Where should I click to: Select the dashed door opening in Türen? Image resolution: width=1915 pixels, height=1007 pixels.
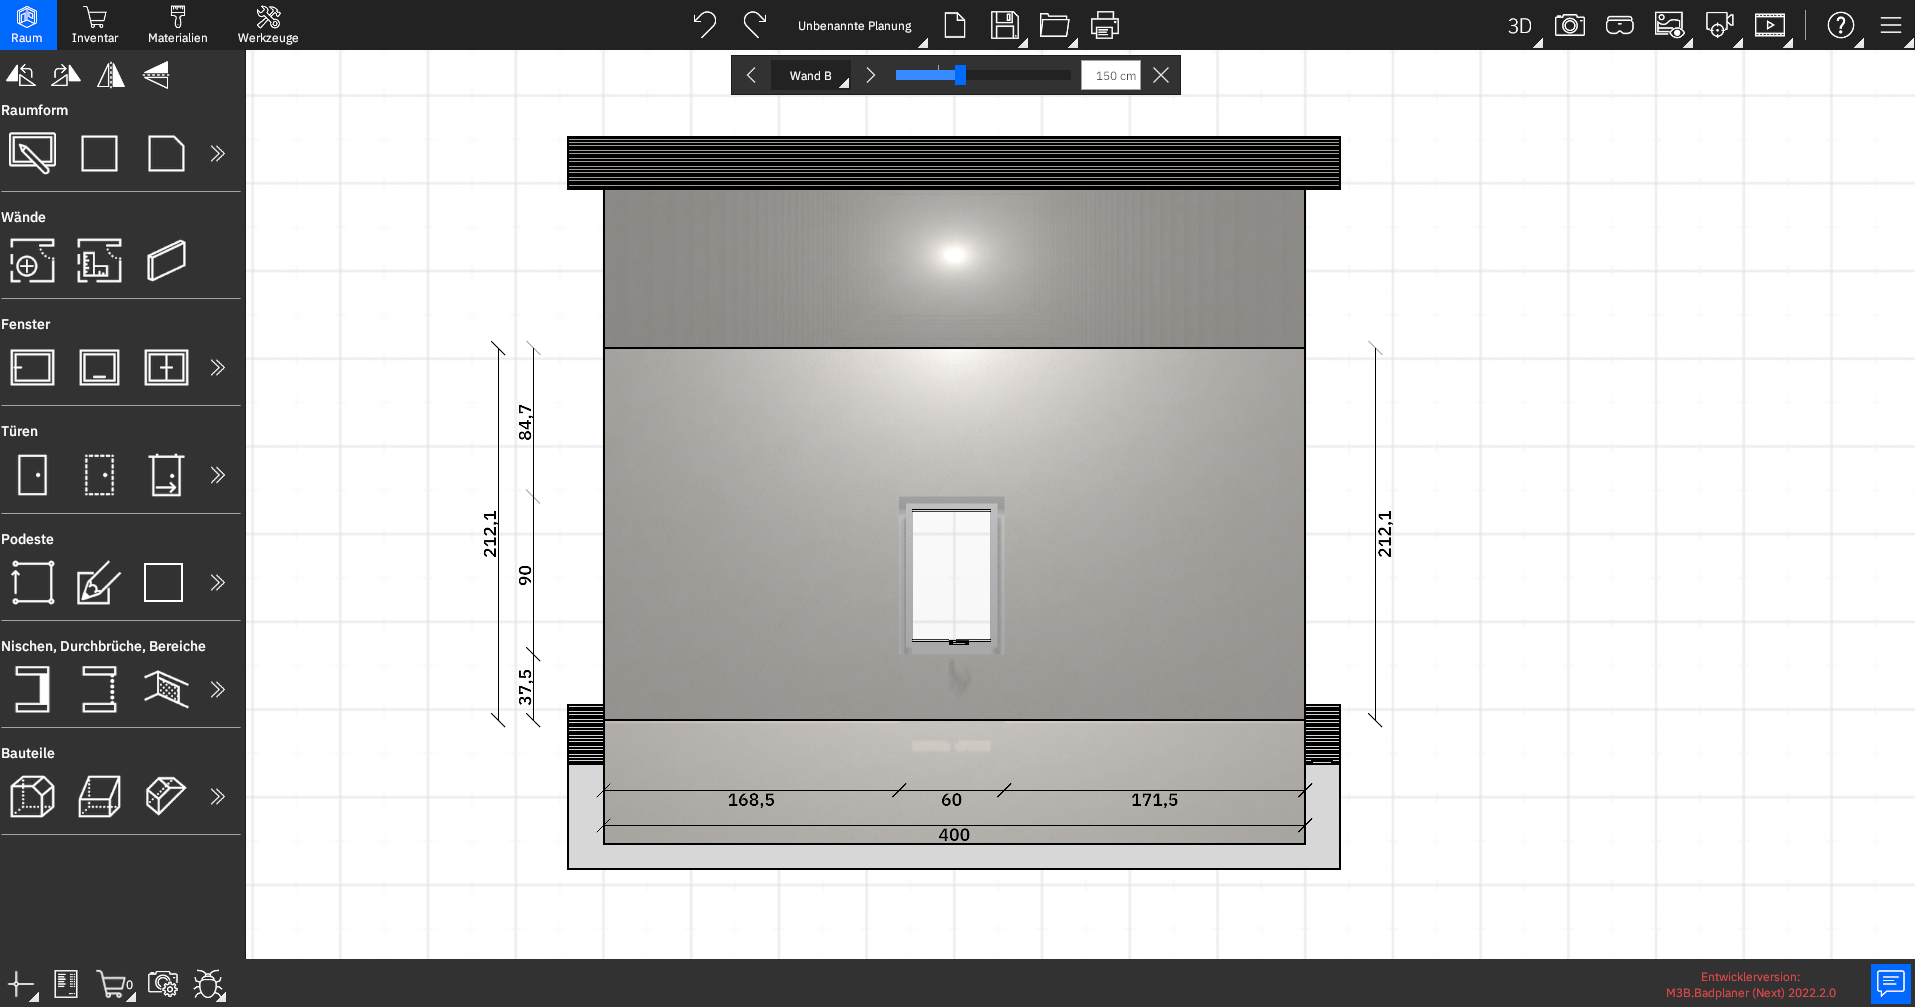pyautogui.click(x=99, y=475)
